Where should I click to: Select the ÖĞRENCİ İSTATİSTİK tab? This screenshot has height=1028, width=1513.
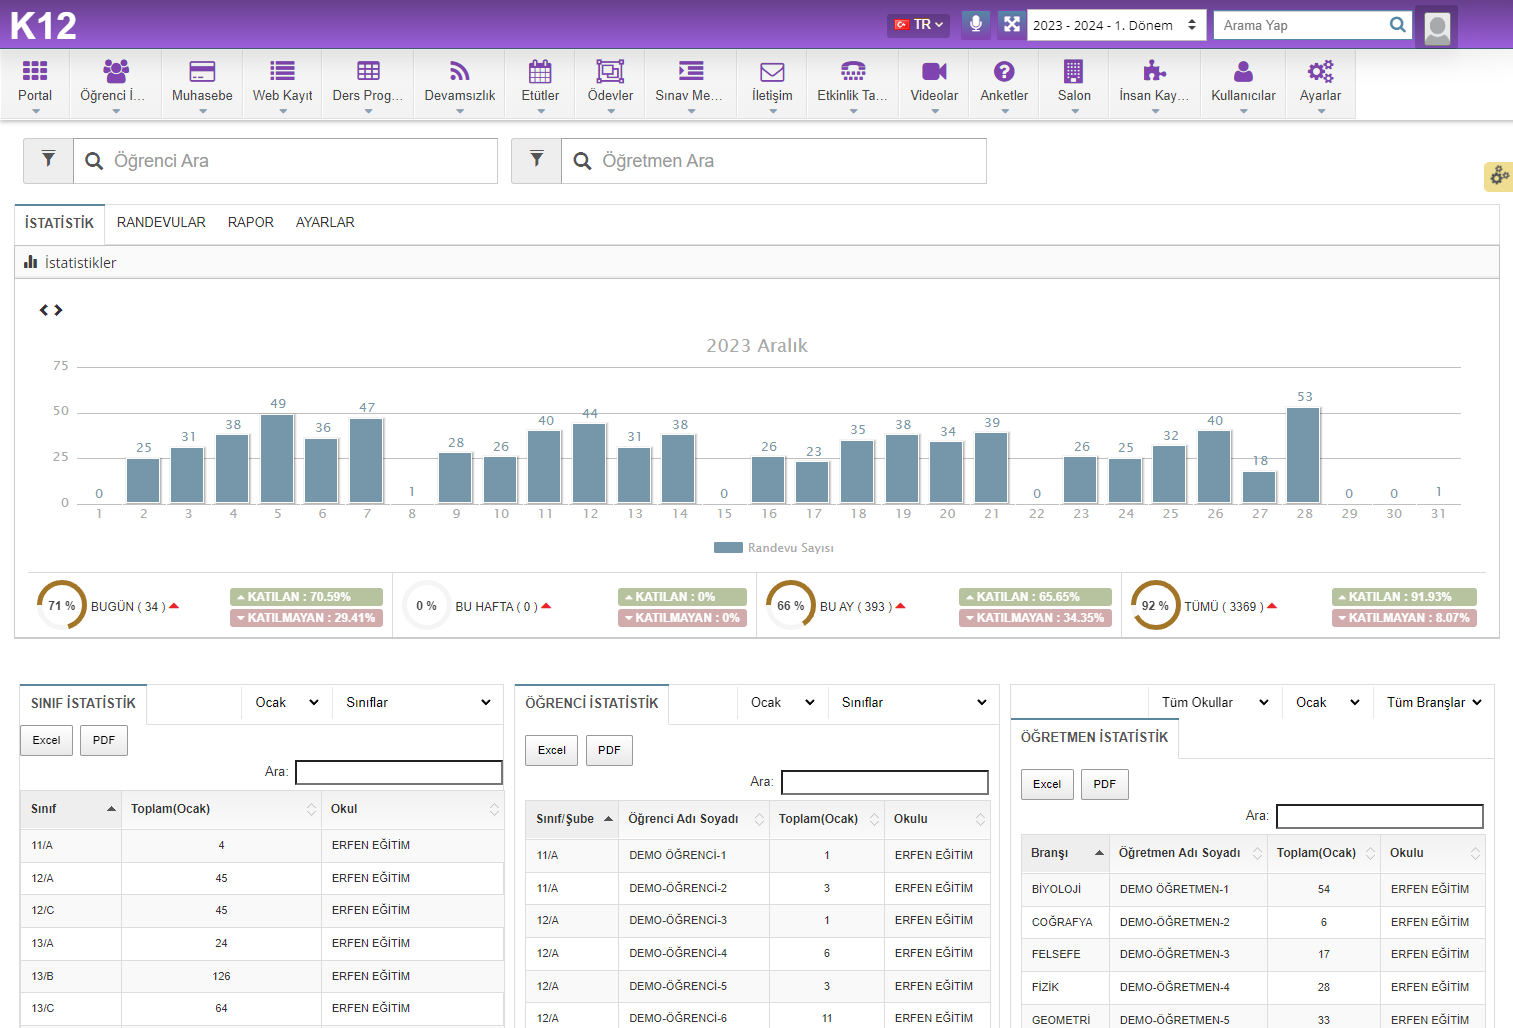point(592,704)
